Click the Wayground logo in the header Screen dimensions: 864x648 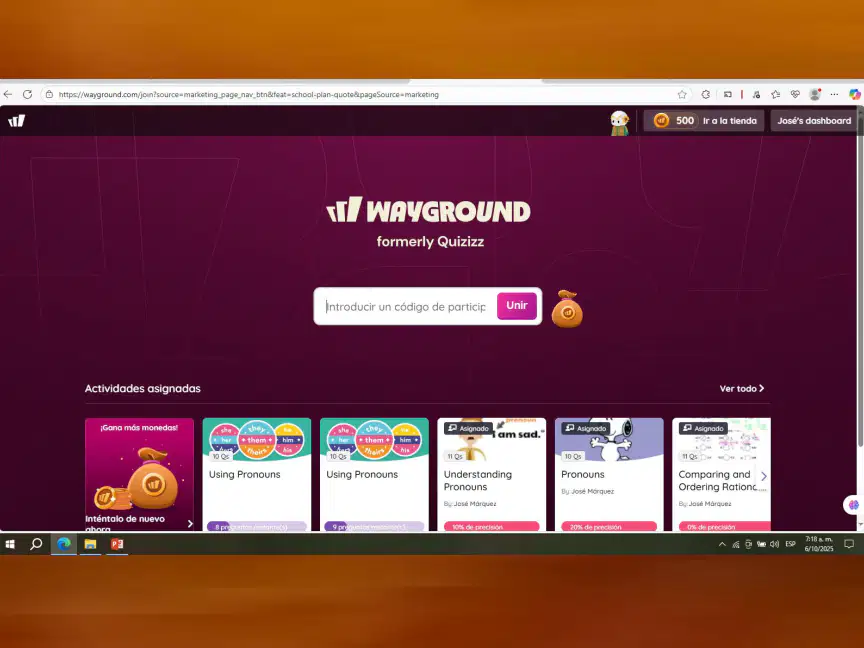click(17, 121)
